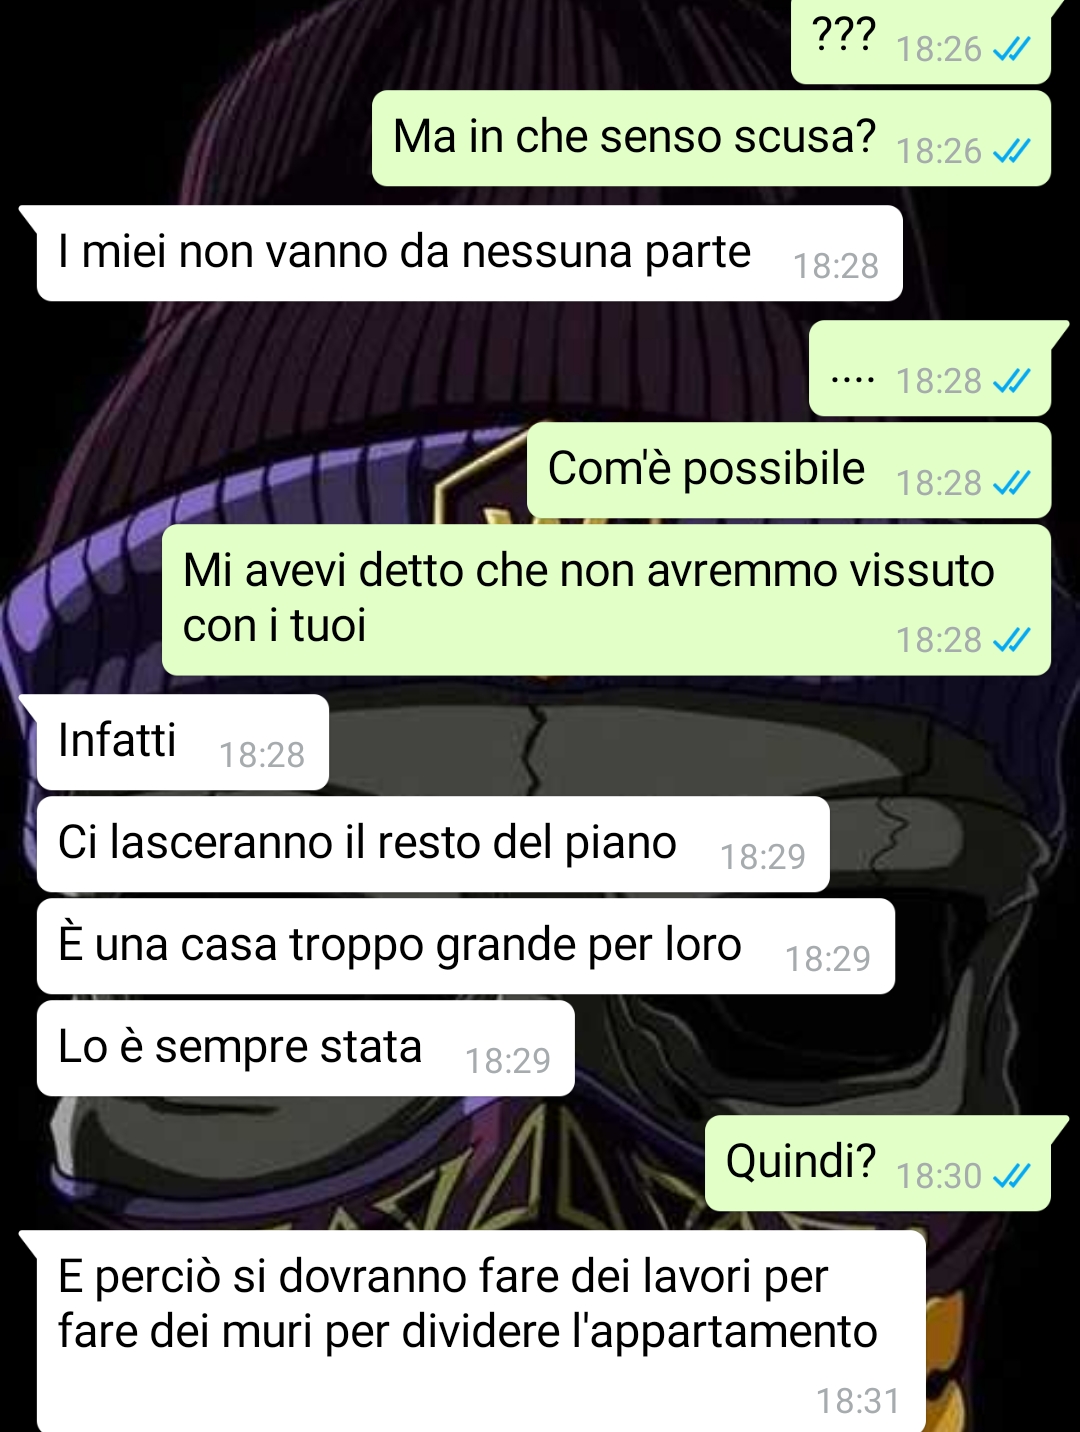This screenshot has width=1080, height=1432.
Task: Tap the 'È una casa troppo grande per loro' message
Action: coord(465,946)
